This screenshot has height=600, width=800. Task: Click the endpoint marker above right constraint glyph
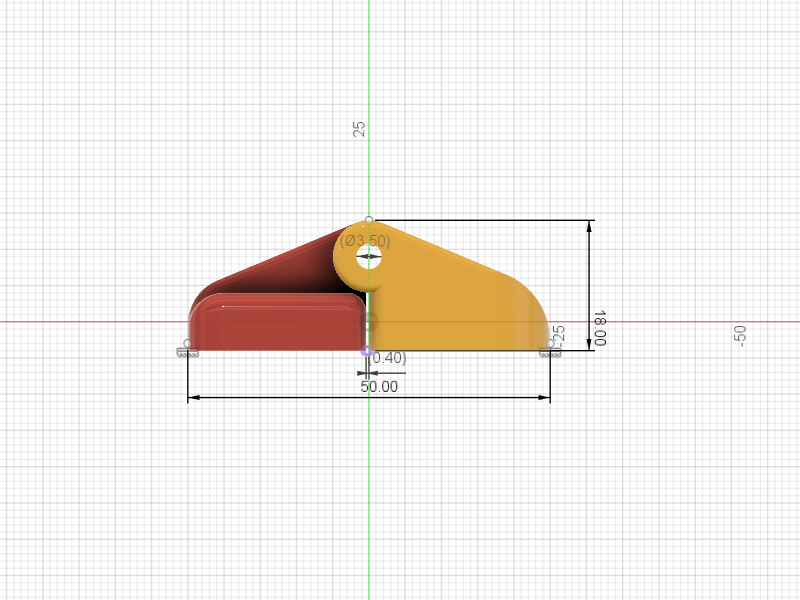[x=551, y=343]
